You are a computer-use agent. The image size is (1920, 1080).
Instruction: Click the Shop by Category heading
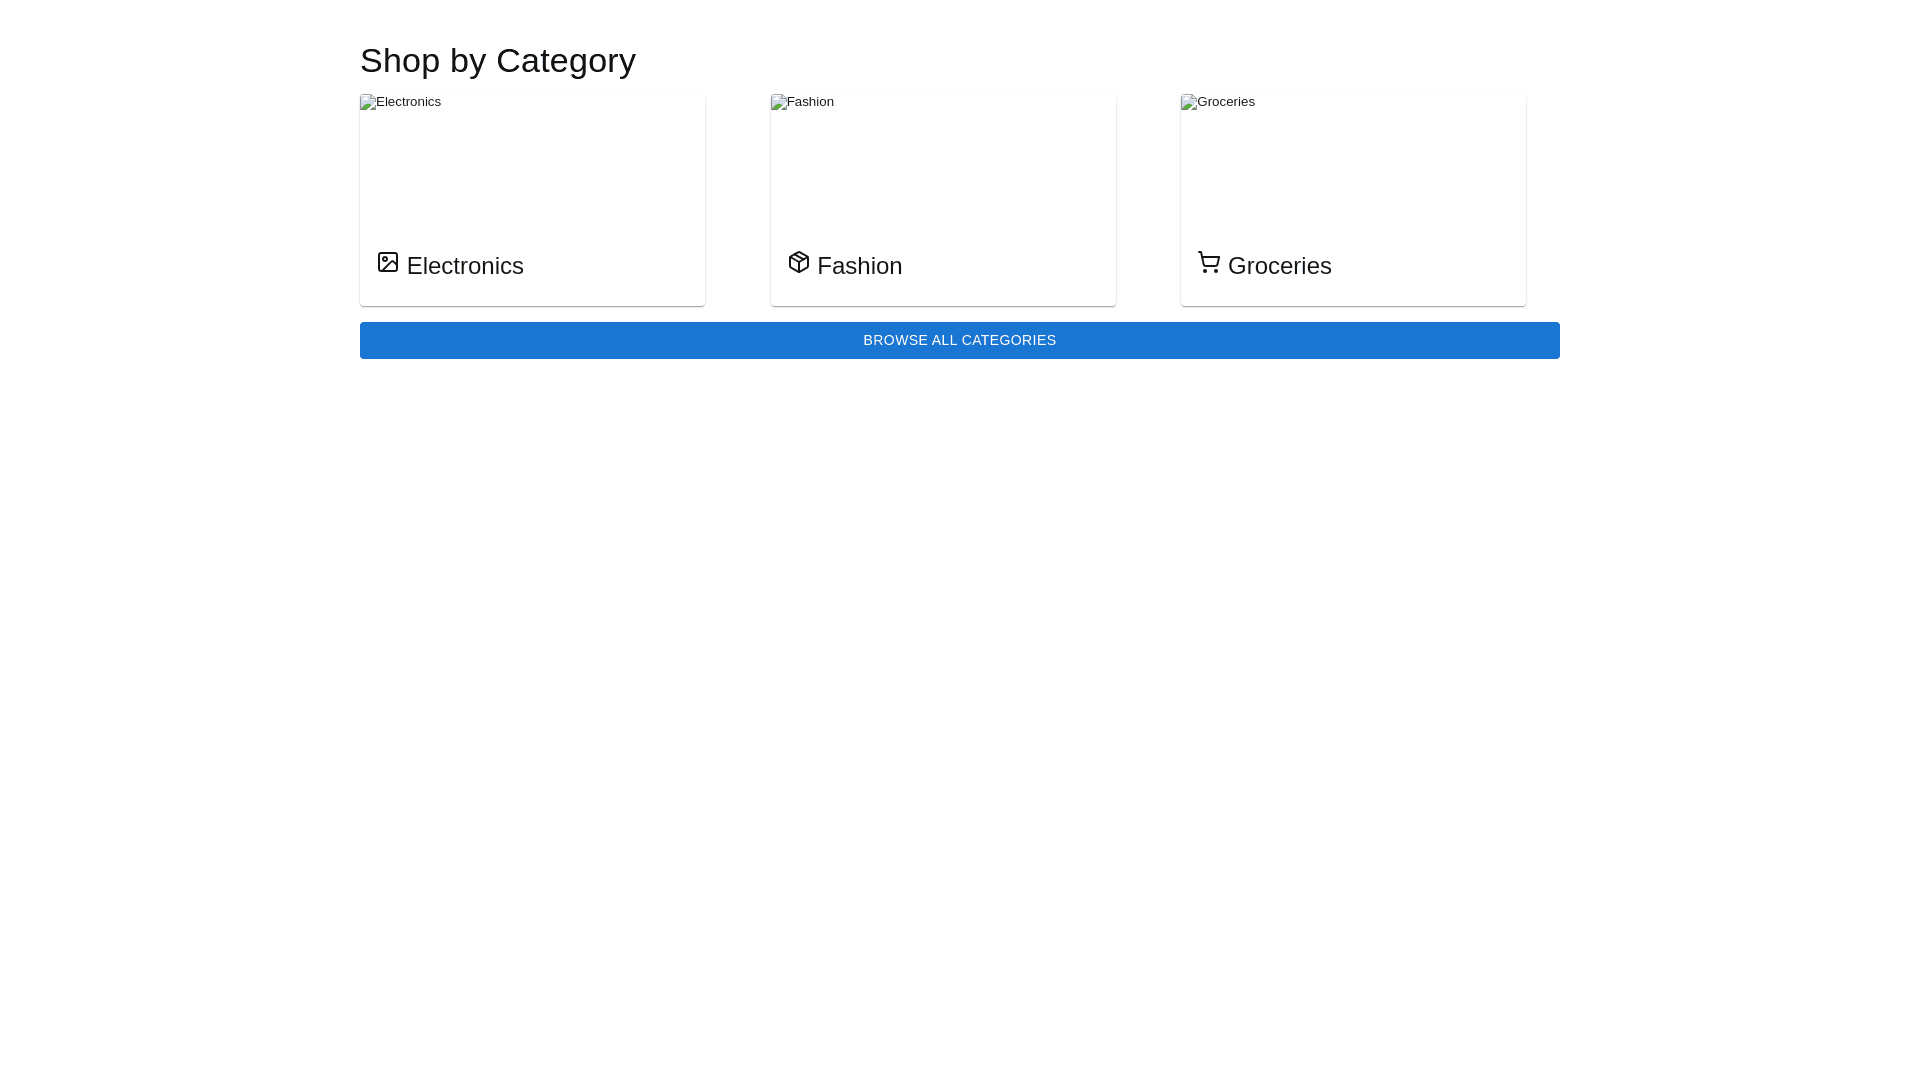497,61
